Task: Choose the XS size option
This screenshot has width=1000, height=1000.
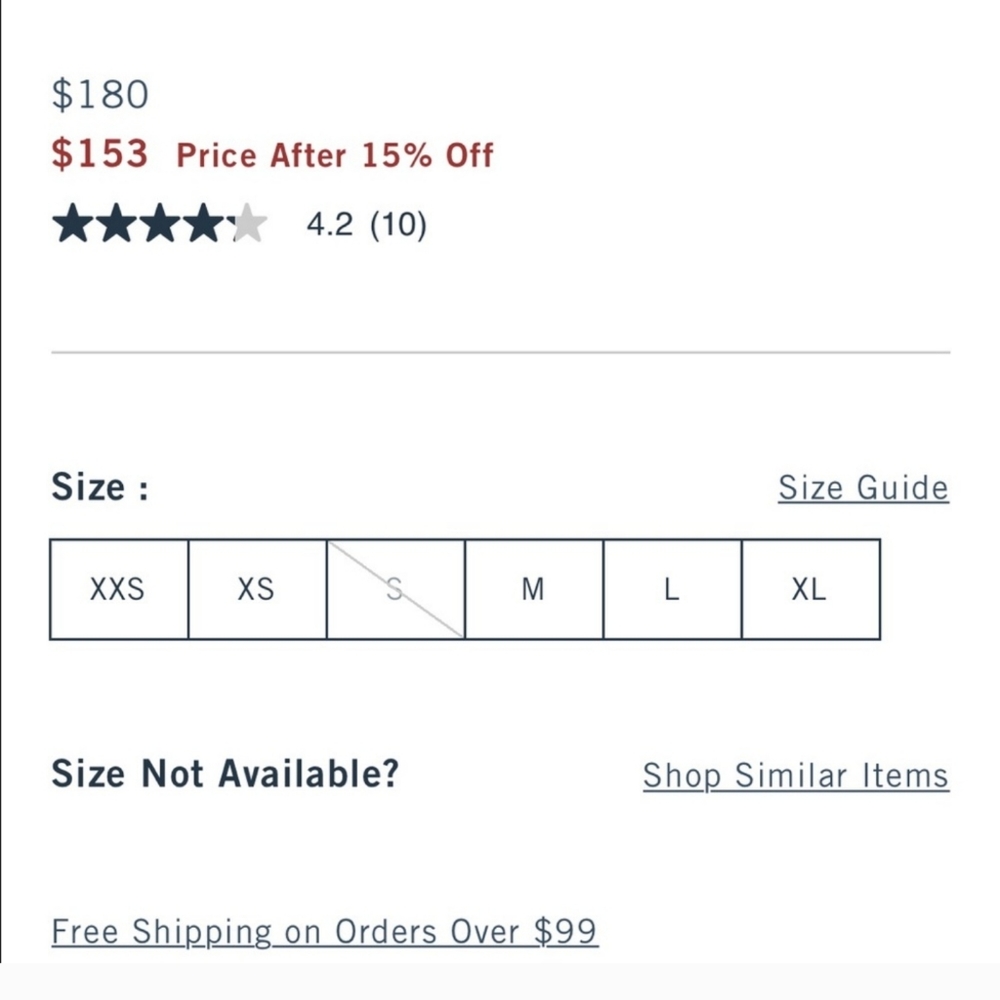Action: [x=256, y=589]
